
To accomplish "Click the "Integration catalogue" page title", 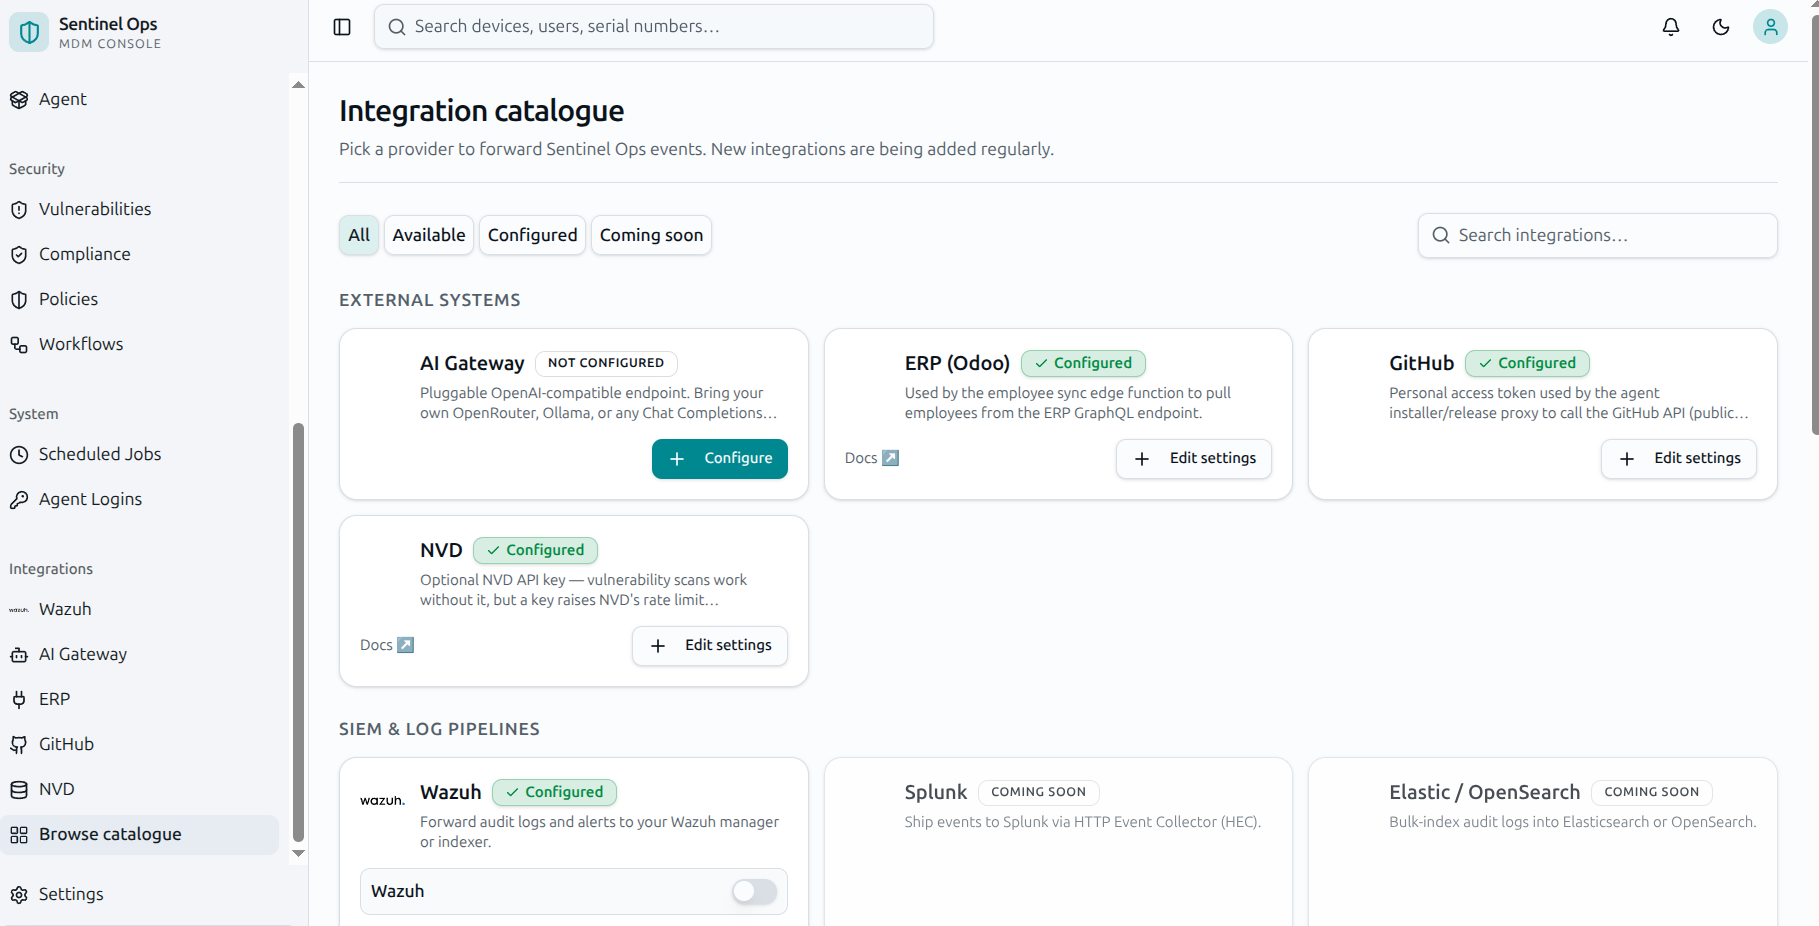I will tap(481, 111).
